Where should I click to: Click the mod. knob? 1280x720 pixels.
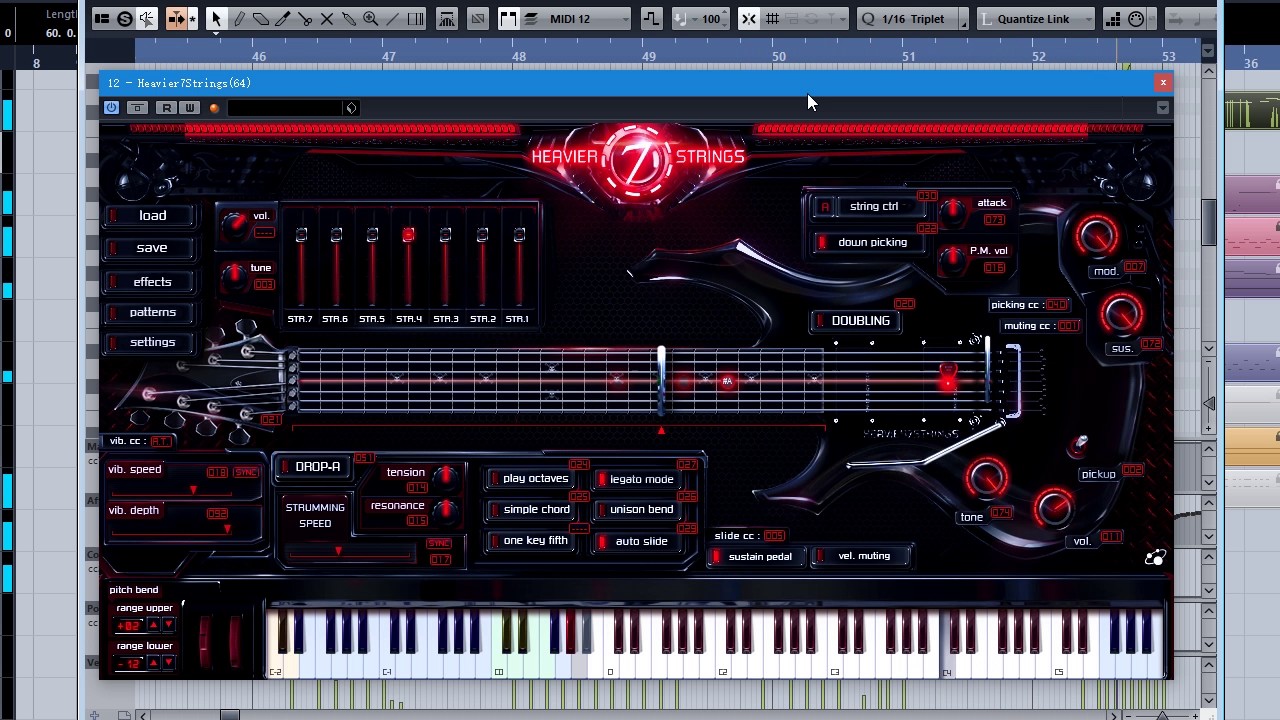(1097, 236)
